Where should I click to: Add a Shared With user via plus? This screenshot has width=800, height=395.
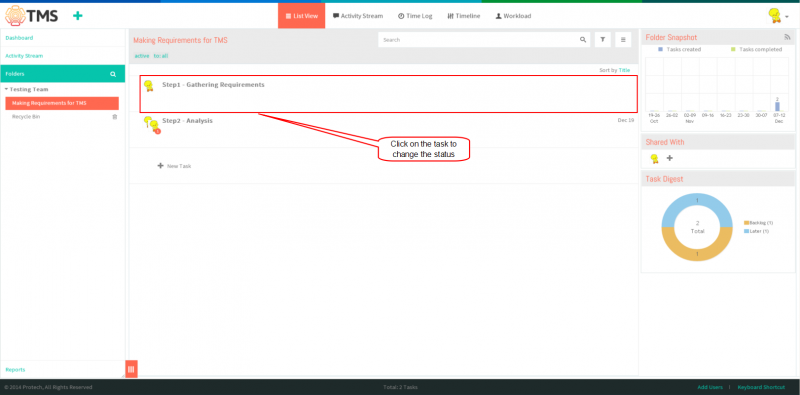(x=670, y=158)
